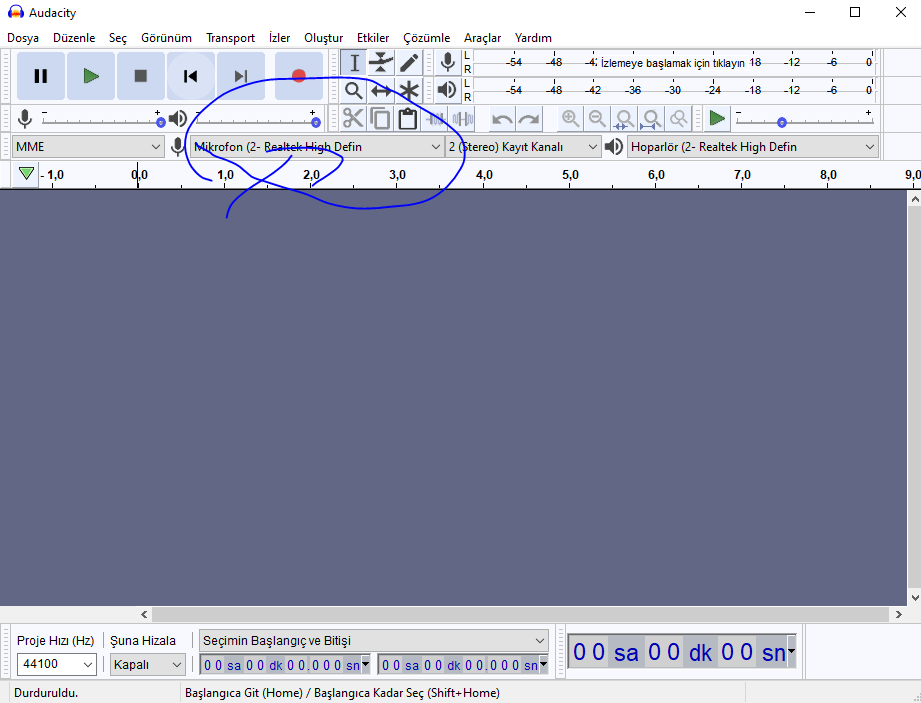
Task: Skip to start button in transport bar
Action: [190, 76]
